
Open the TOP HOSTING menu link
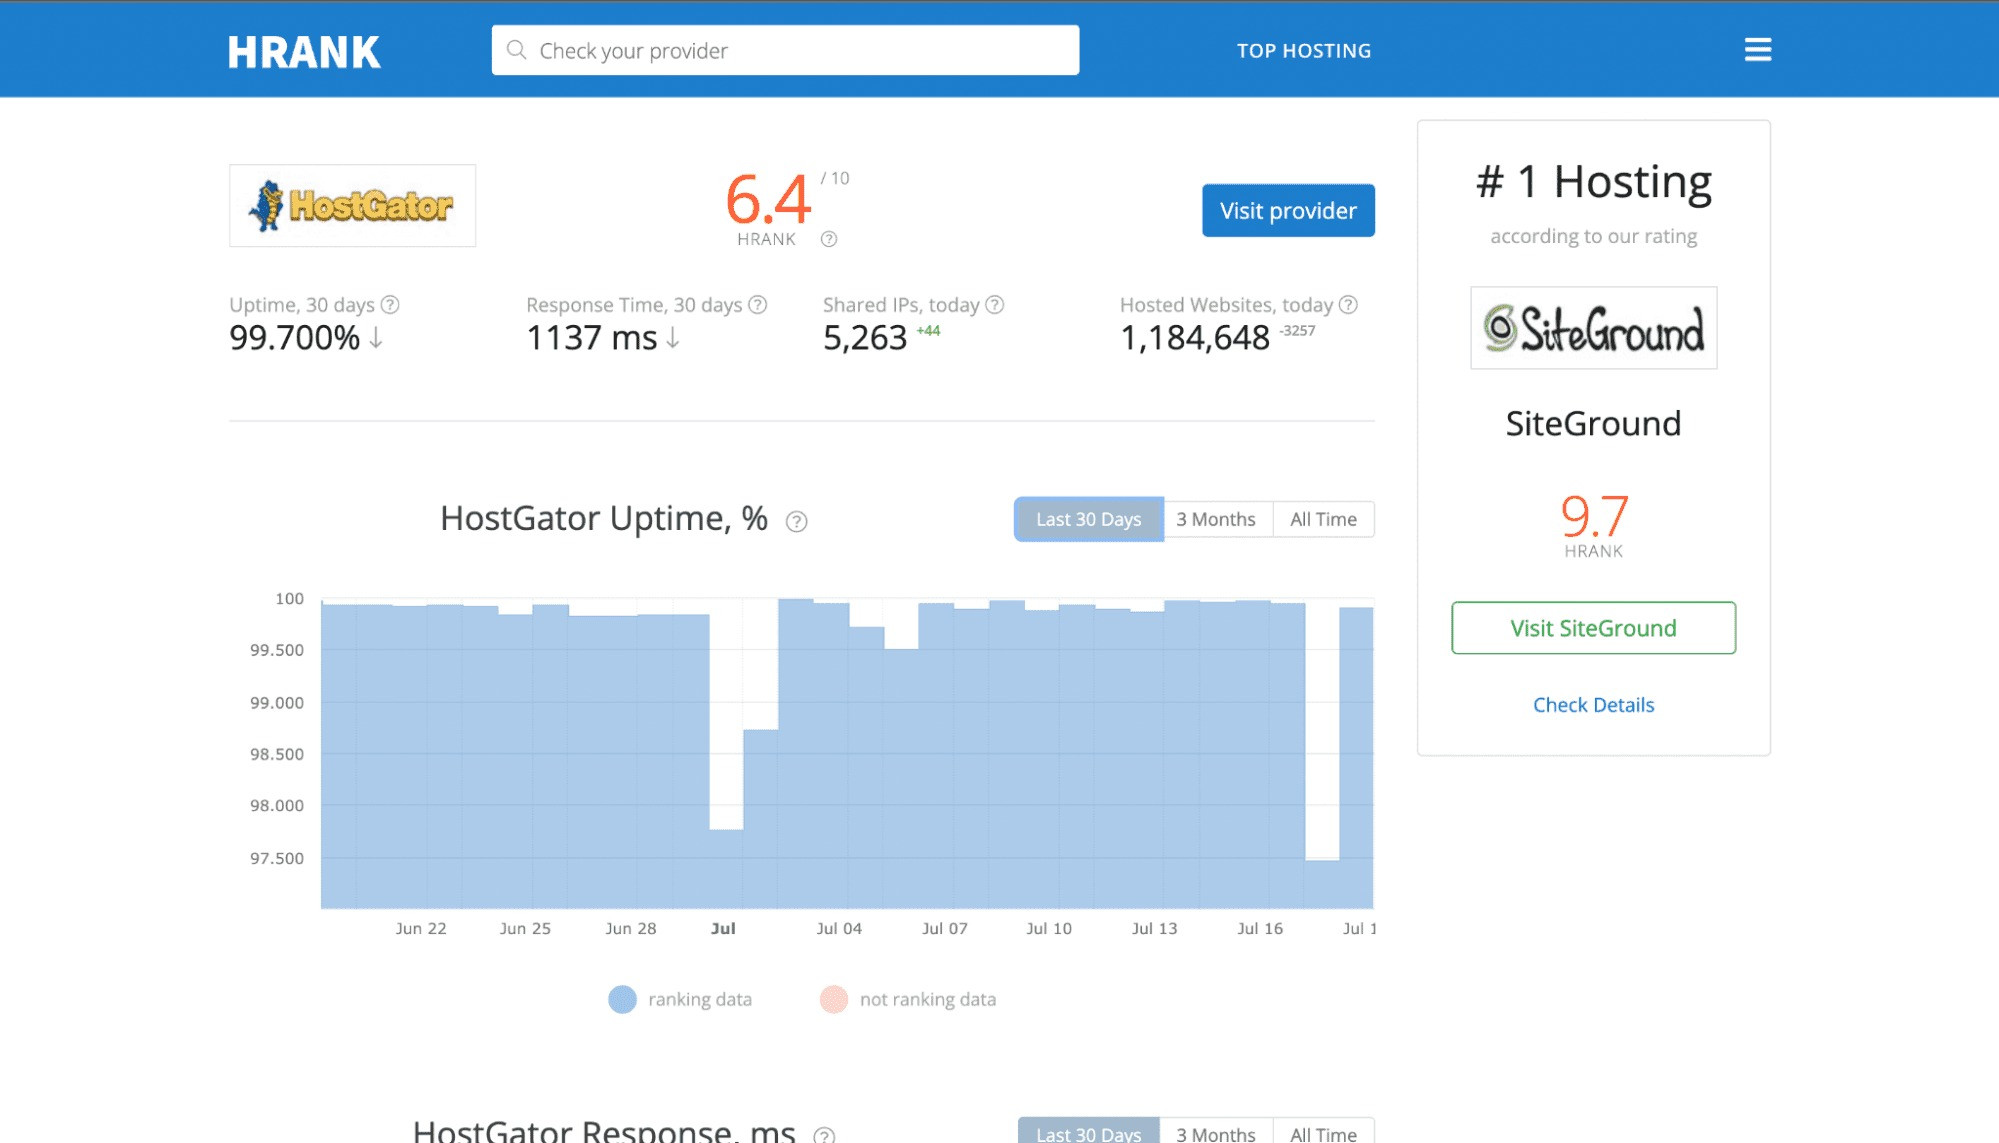coord(1304,51)
